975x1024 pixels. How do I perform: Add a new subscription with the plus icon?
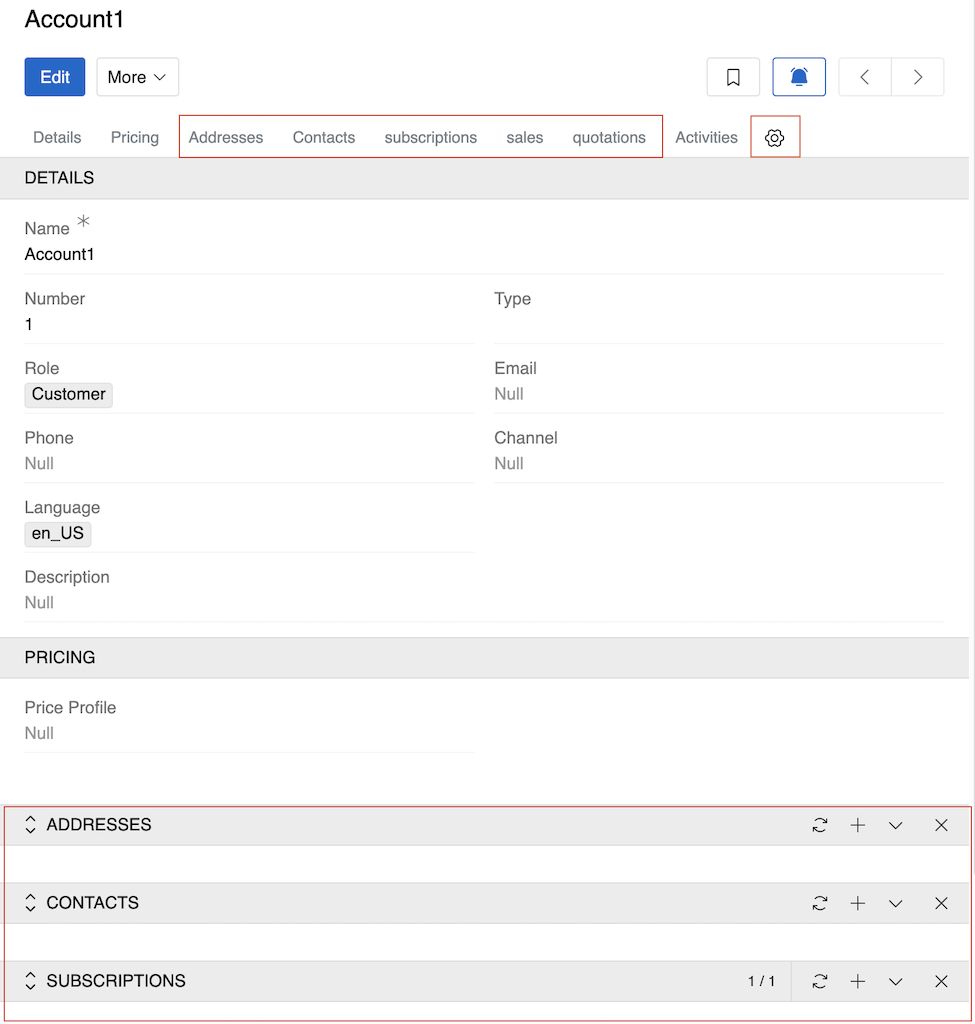[x=857, y=981]
